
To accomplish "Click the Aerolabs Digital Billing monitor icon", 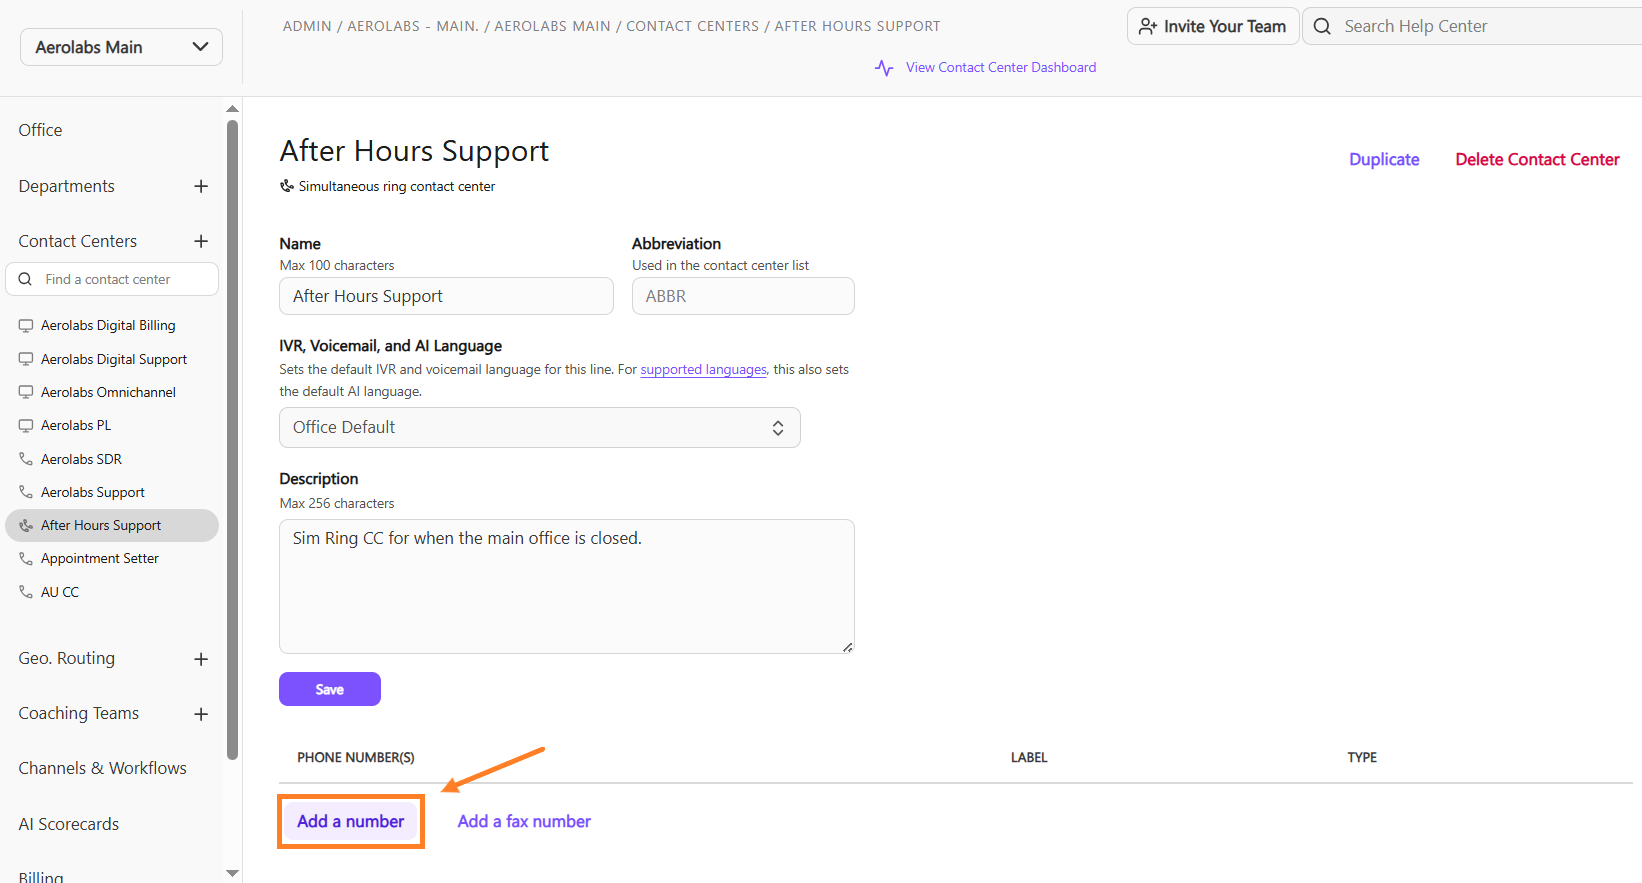I will 26,326.
